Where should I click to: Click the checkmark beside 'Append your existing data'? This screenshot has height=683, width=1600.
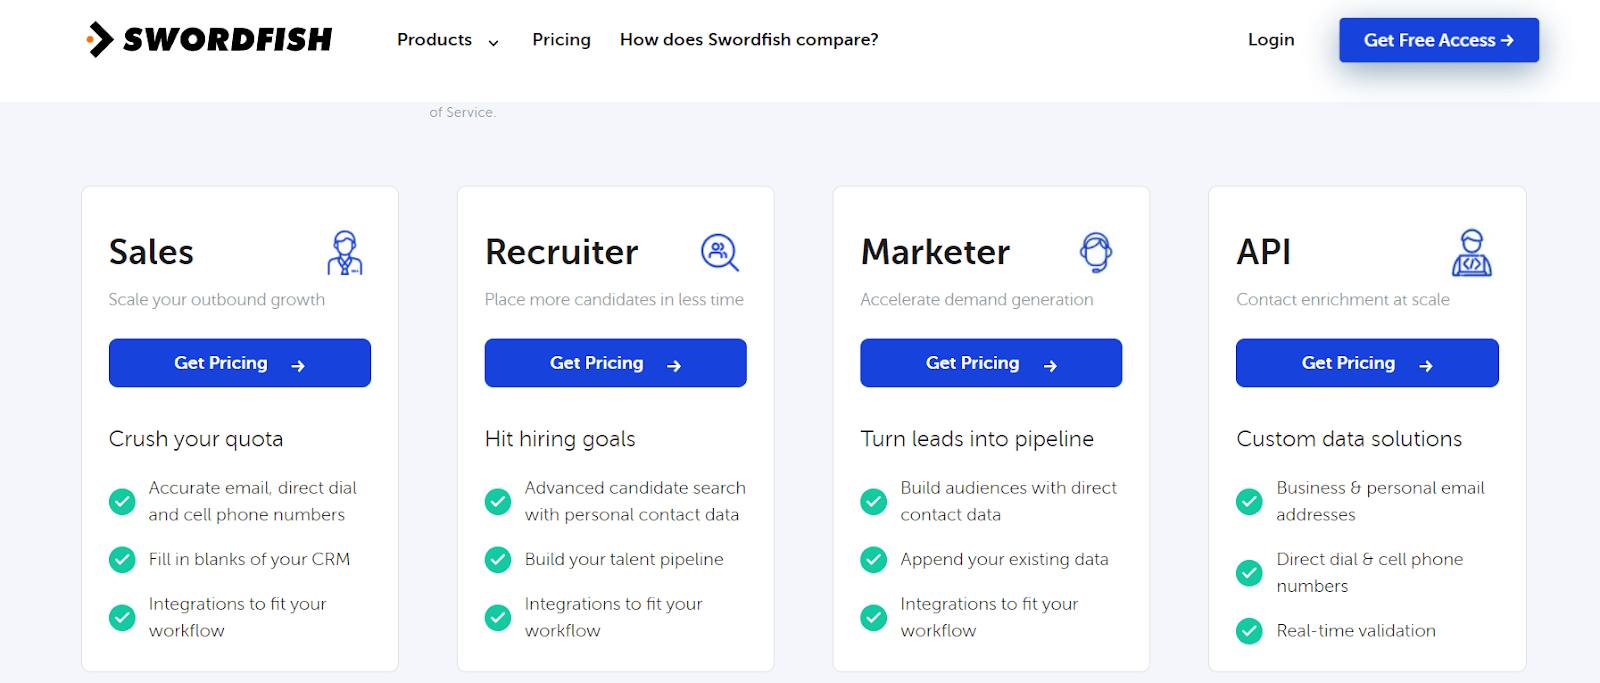(873, 560)
